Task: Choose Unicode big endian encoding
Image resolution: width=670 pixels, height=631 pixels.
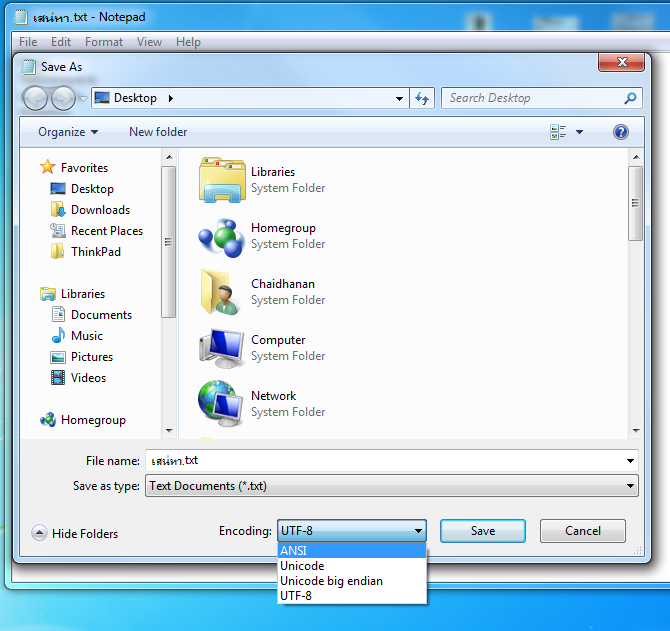Action: pyautogui.click(x=352, y=581)
